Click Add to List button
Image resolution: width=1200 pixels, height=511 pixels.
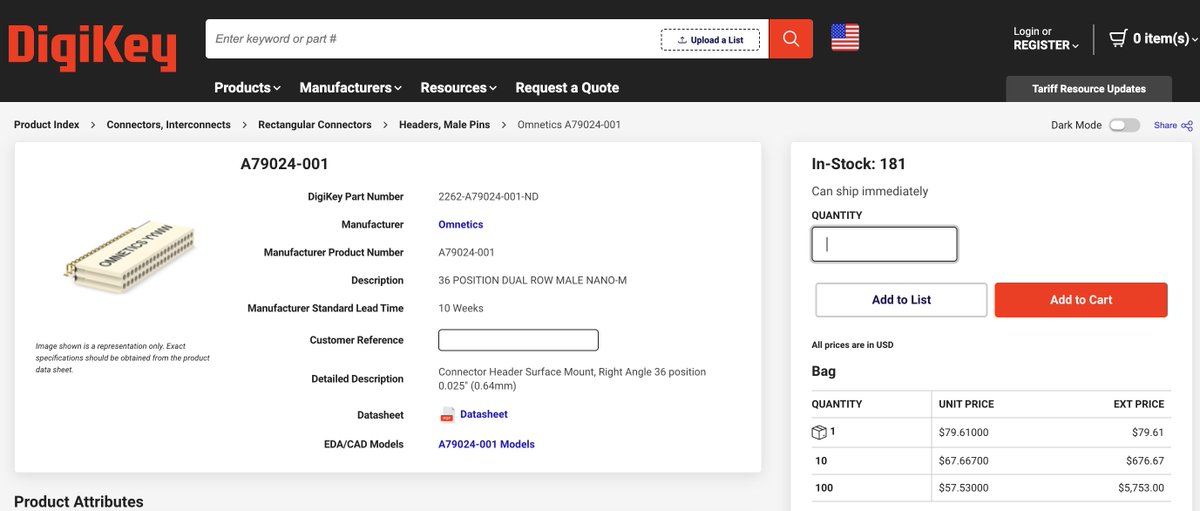901,300
